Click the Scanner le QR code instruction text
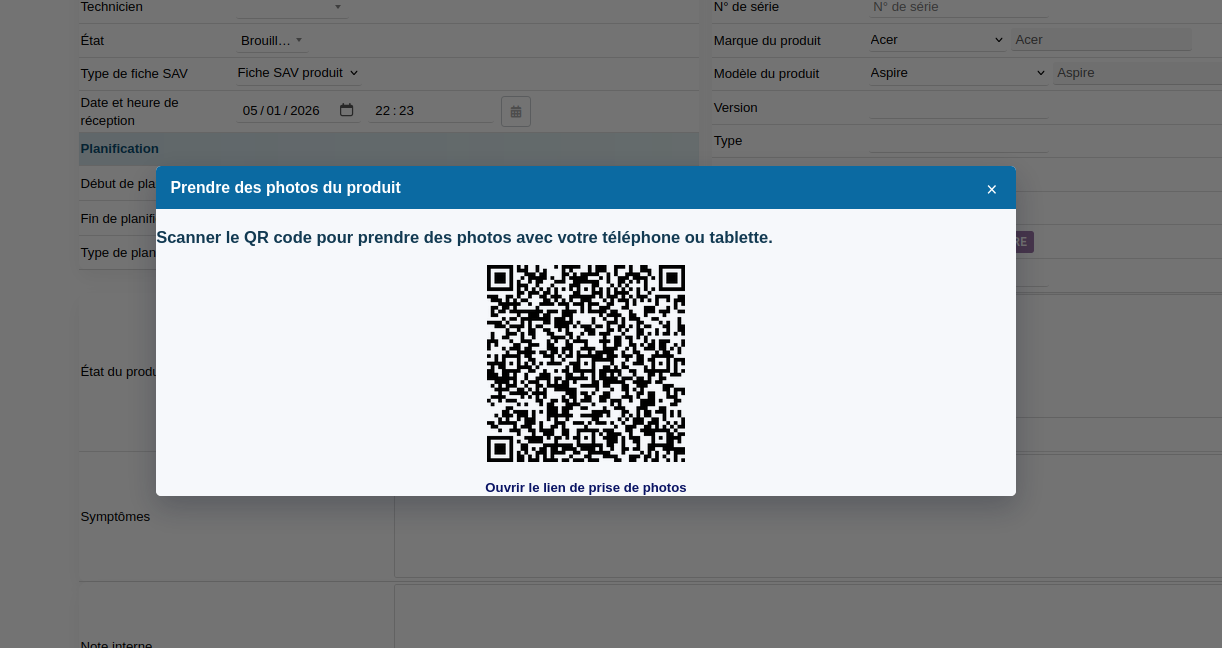 click(464, 238)
